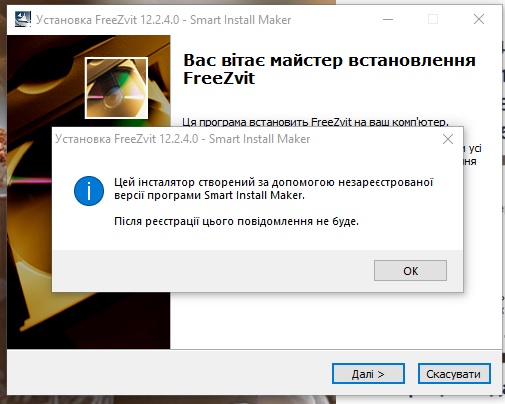Click the Smart Install Maker line in message

click(x=209, y=195)
